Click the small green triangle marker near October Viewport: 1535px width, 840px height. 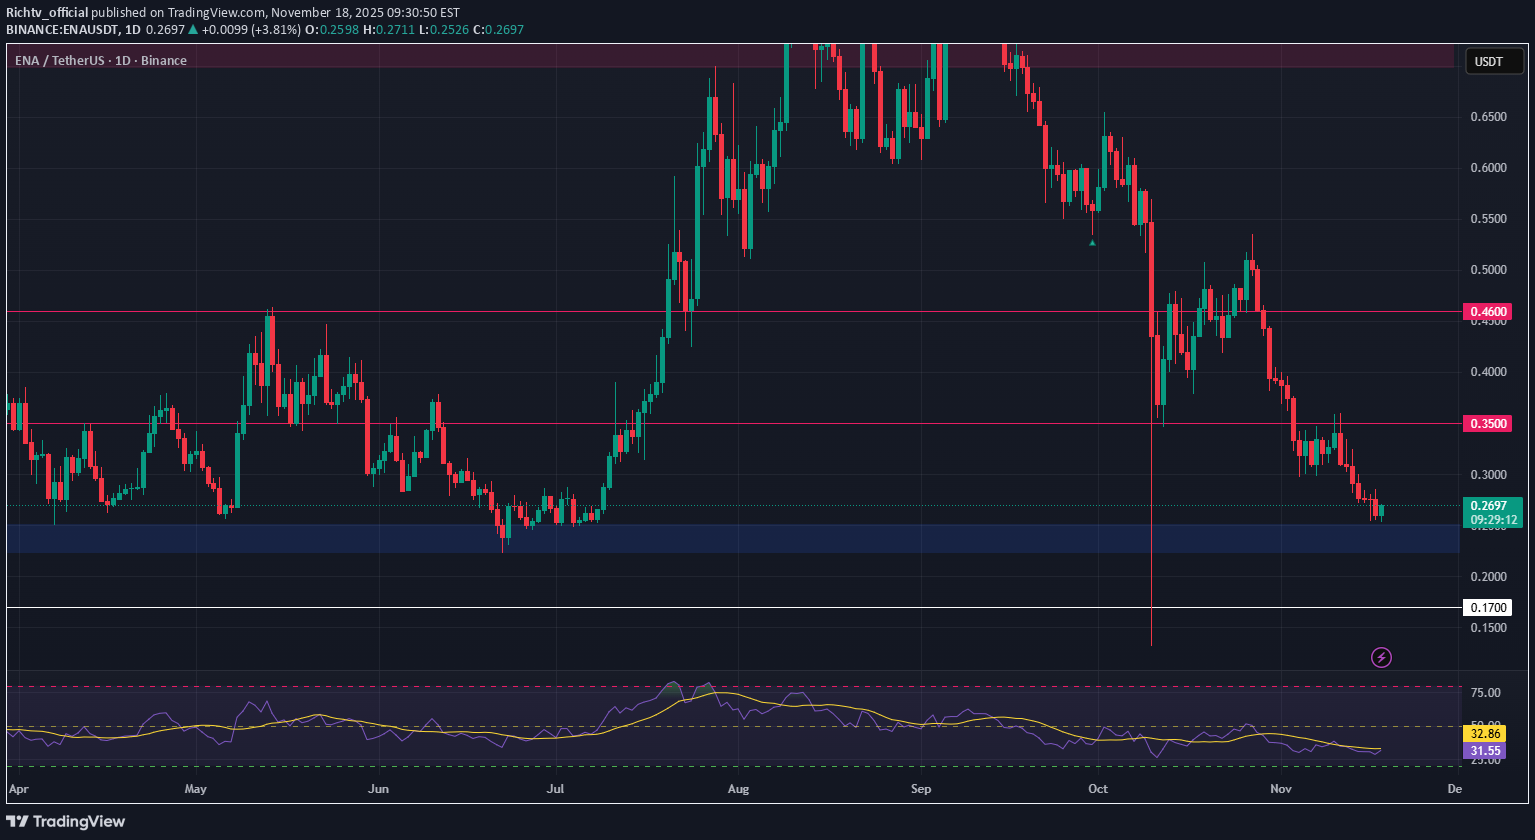1092,242
